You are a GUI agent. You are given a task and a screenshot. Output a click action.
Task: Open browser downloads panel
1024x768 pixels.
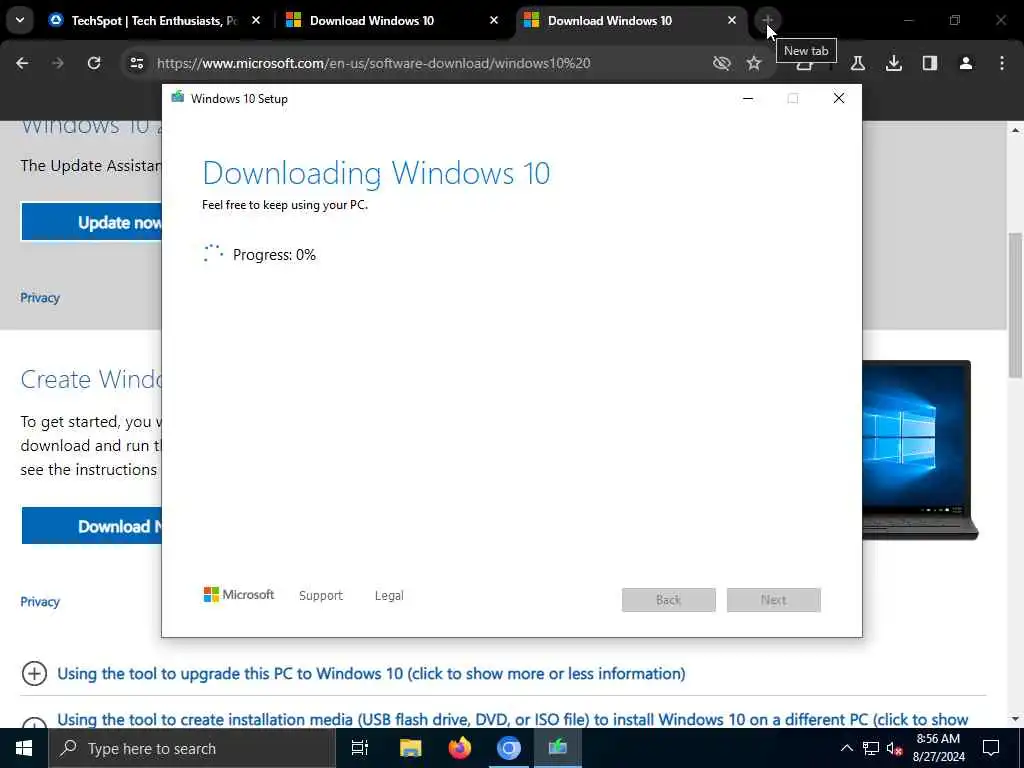tap(894, 63)
